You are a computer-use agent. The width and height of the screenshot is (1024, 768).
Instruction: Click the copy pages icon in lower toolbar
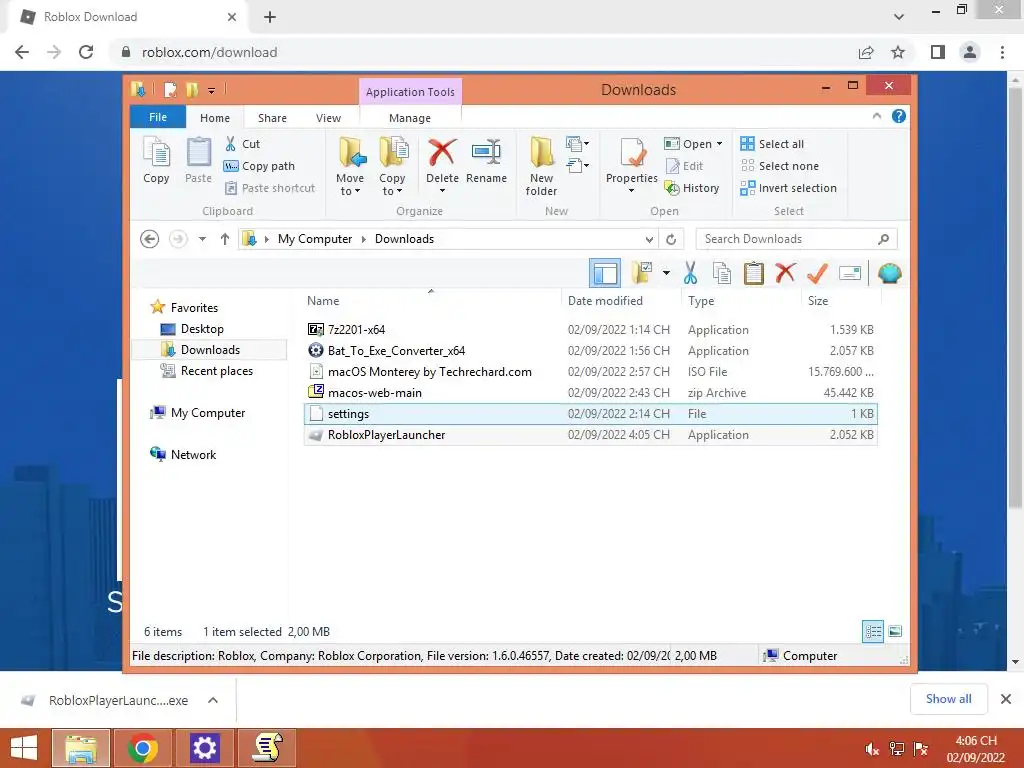point(722,274)
